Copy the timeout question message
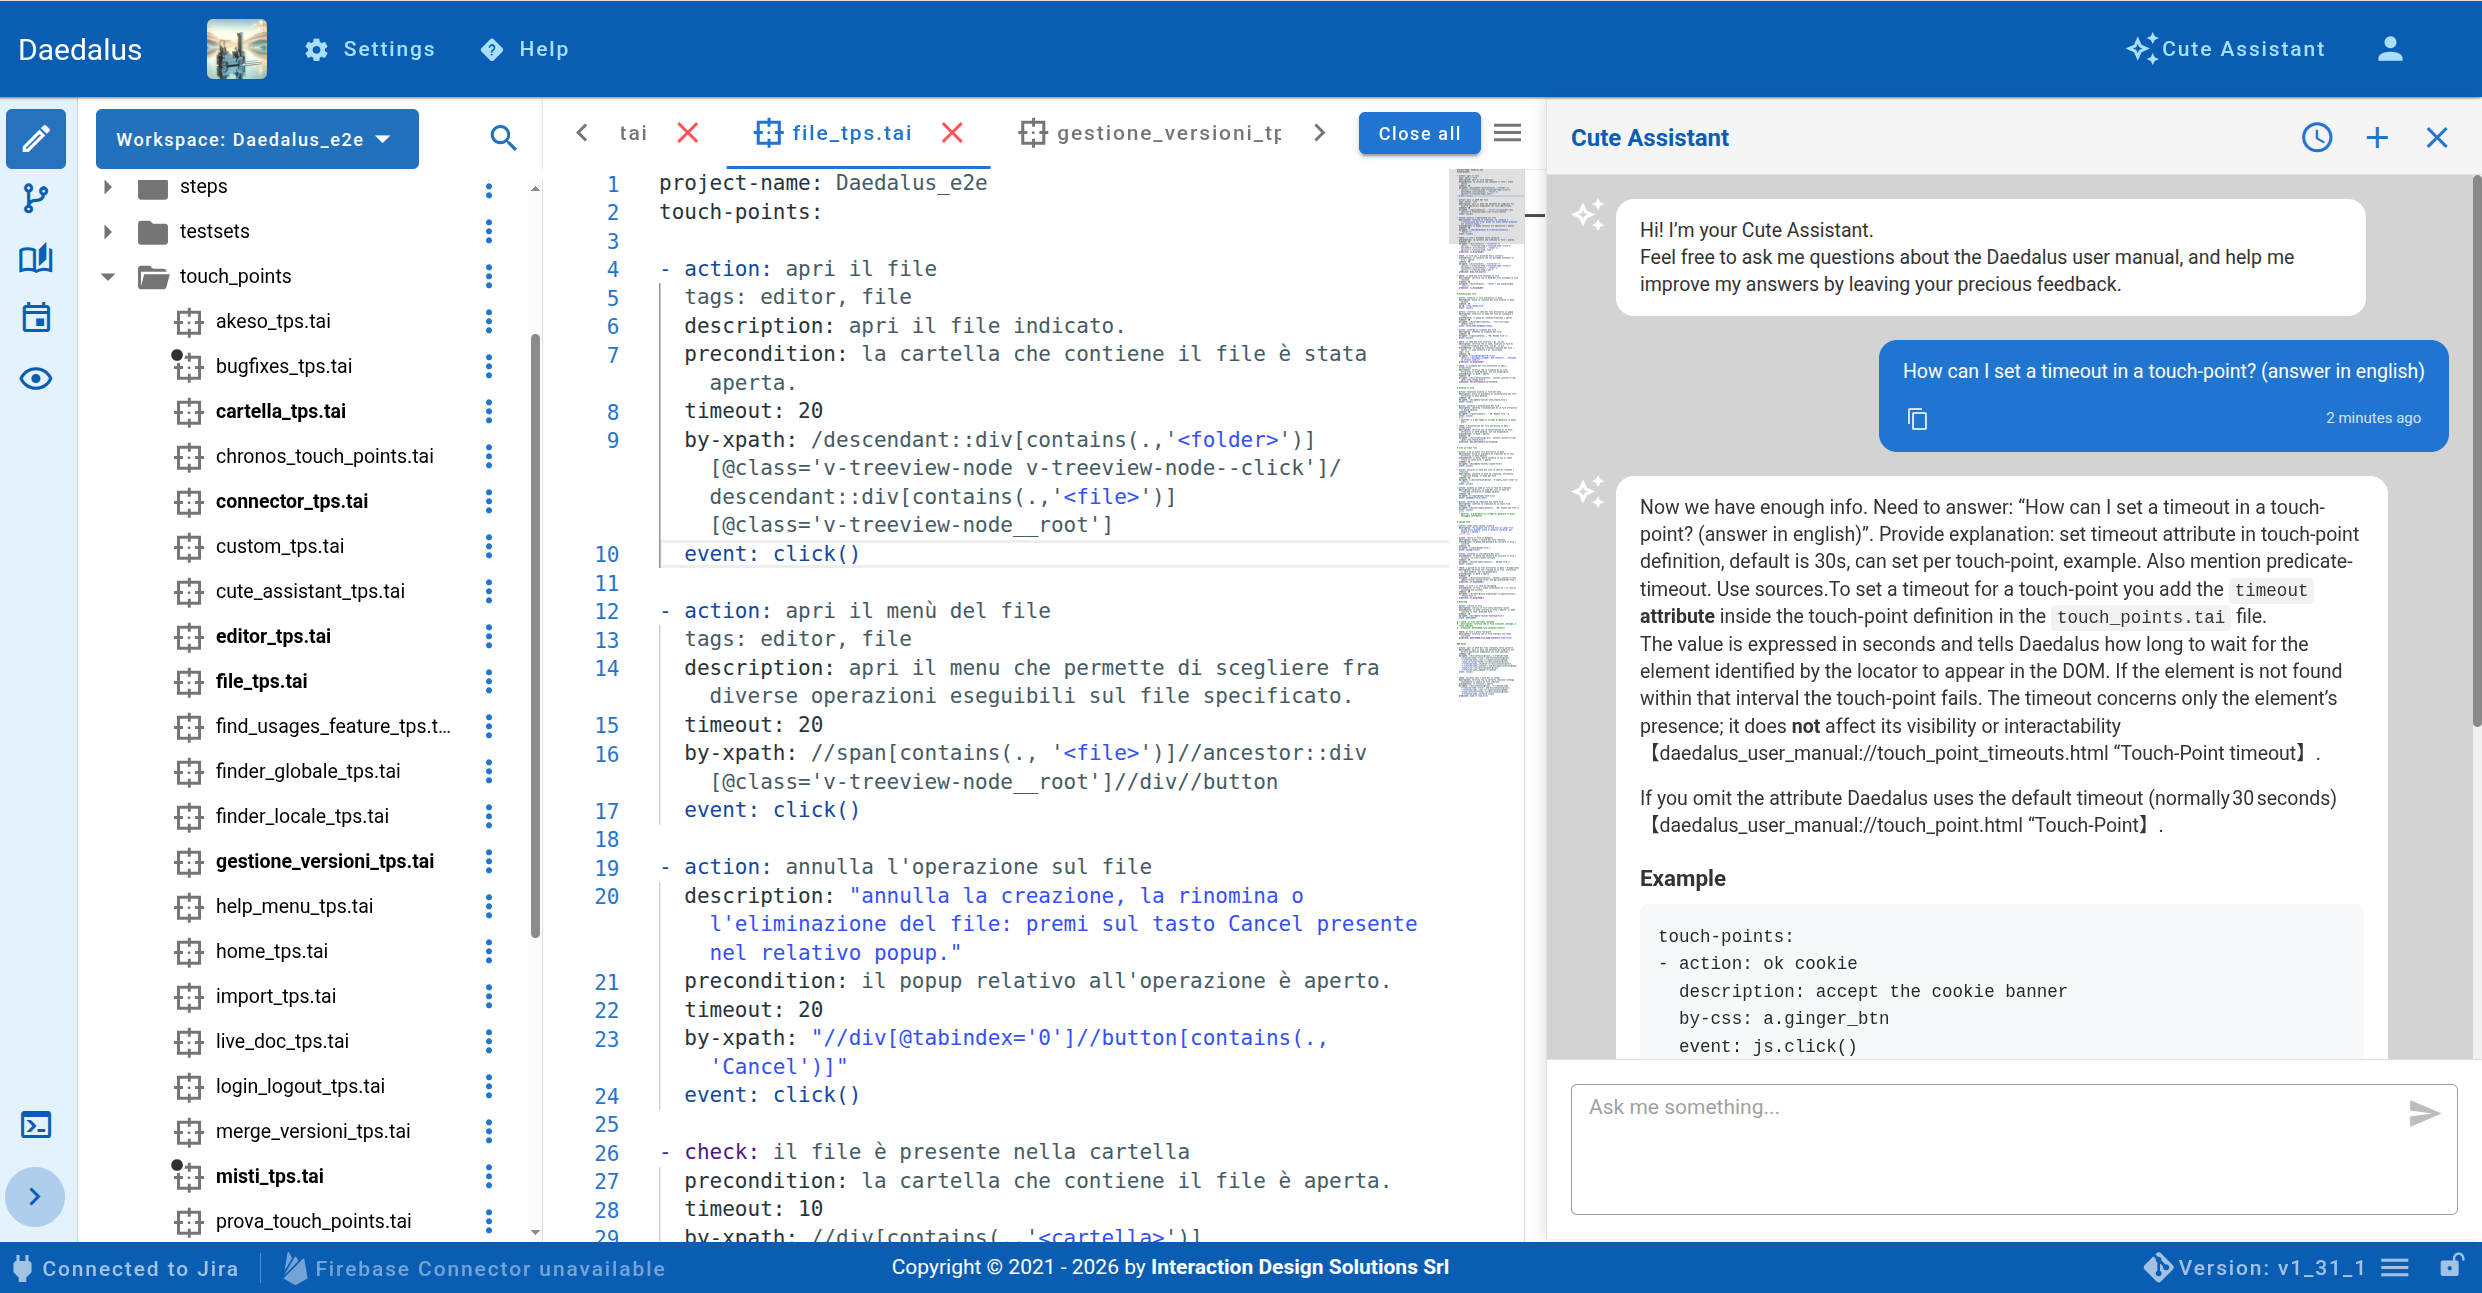The width and height of the screenshot is (2482, 1293). 1917,419
